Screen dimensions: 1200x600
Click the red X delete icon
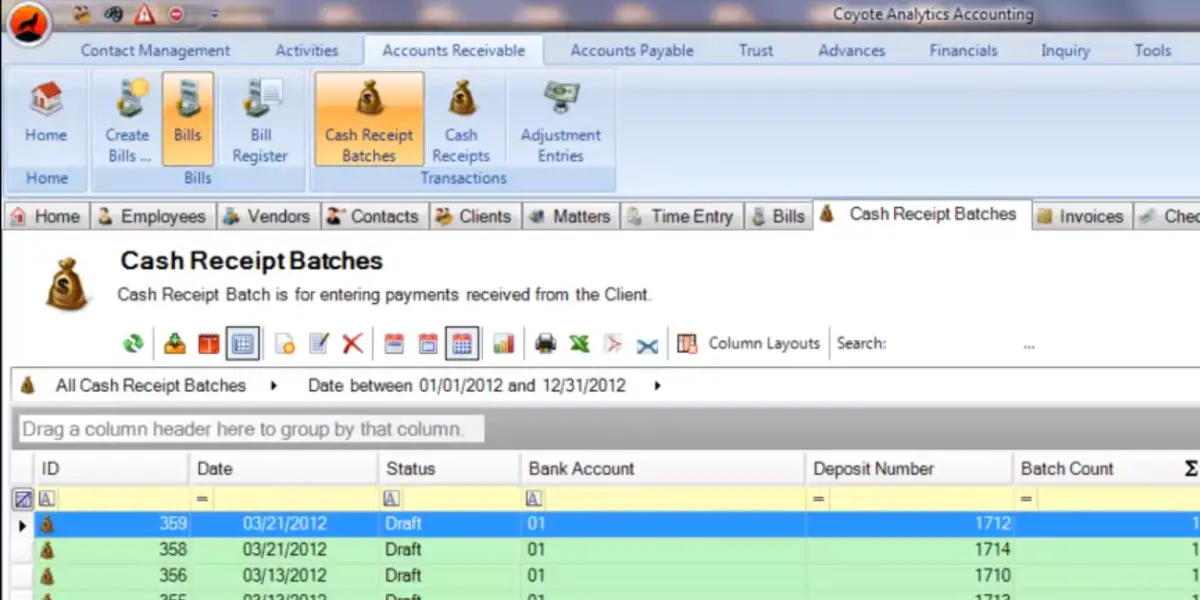pyautogui.click(x=352, y=344)
